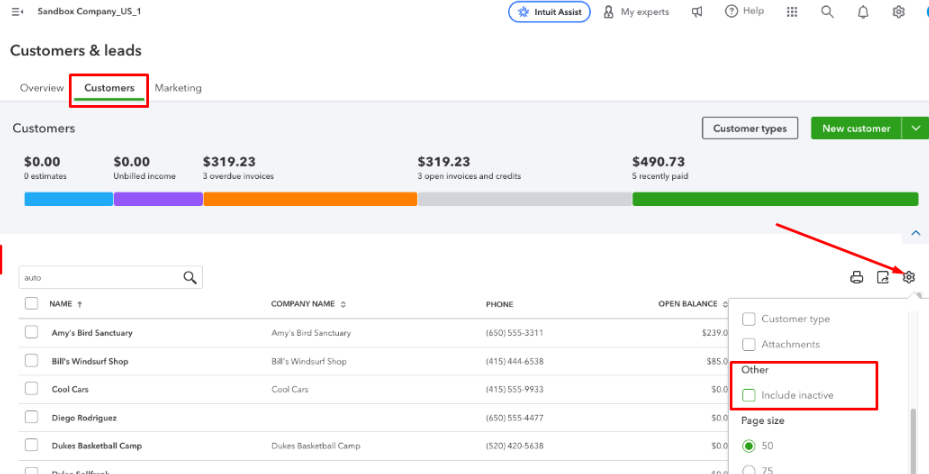The width and height of the screenshot is (929, 474).
Task: Sort by the OPEN BALANCE column
Action: (x=693, y=304)
